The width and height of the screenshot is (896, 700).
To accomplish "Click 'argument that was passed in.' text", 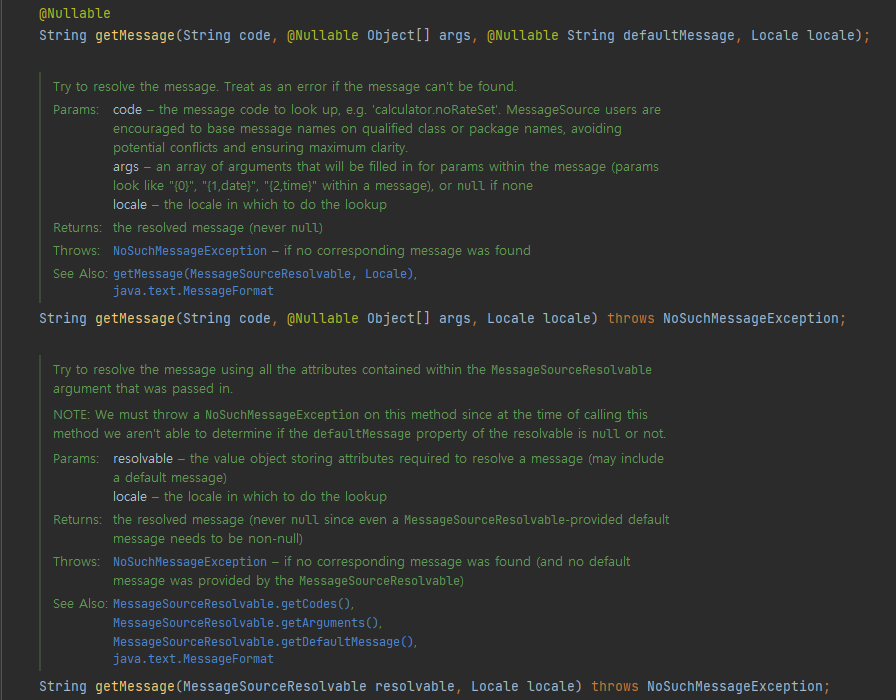I will (143, 389).
